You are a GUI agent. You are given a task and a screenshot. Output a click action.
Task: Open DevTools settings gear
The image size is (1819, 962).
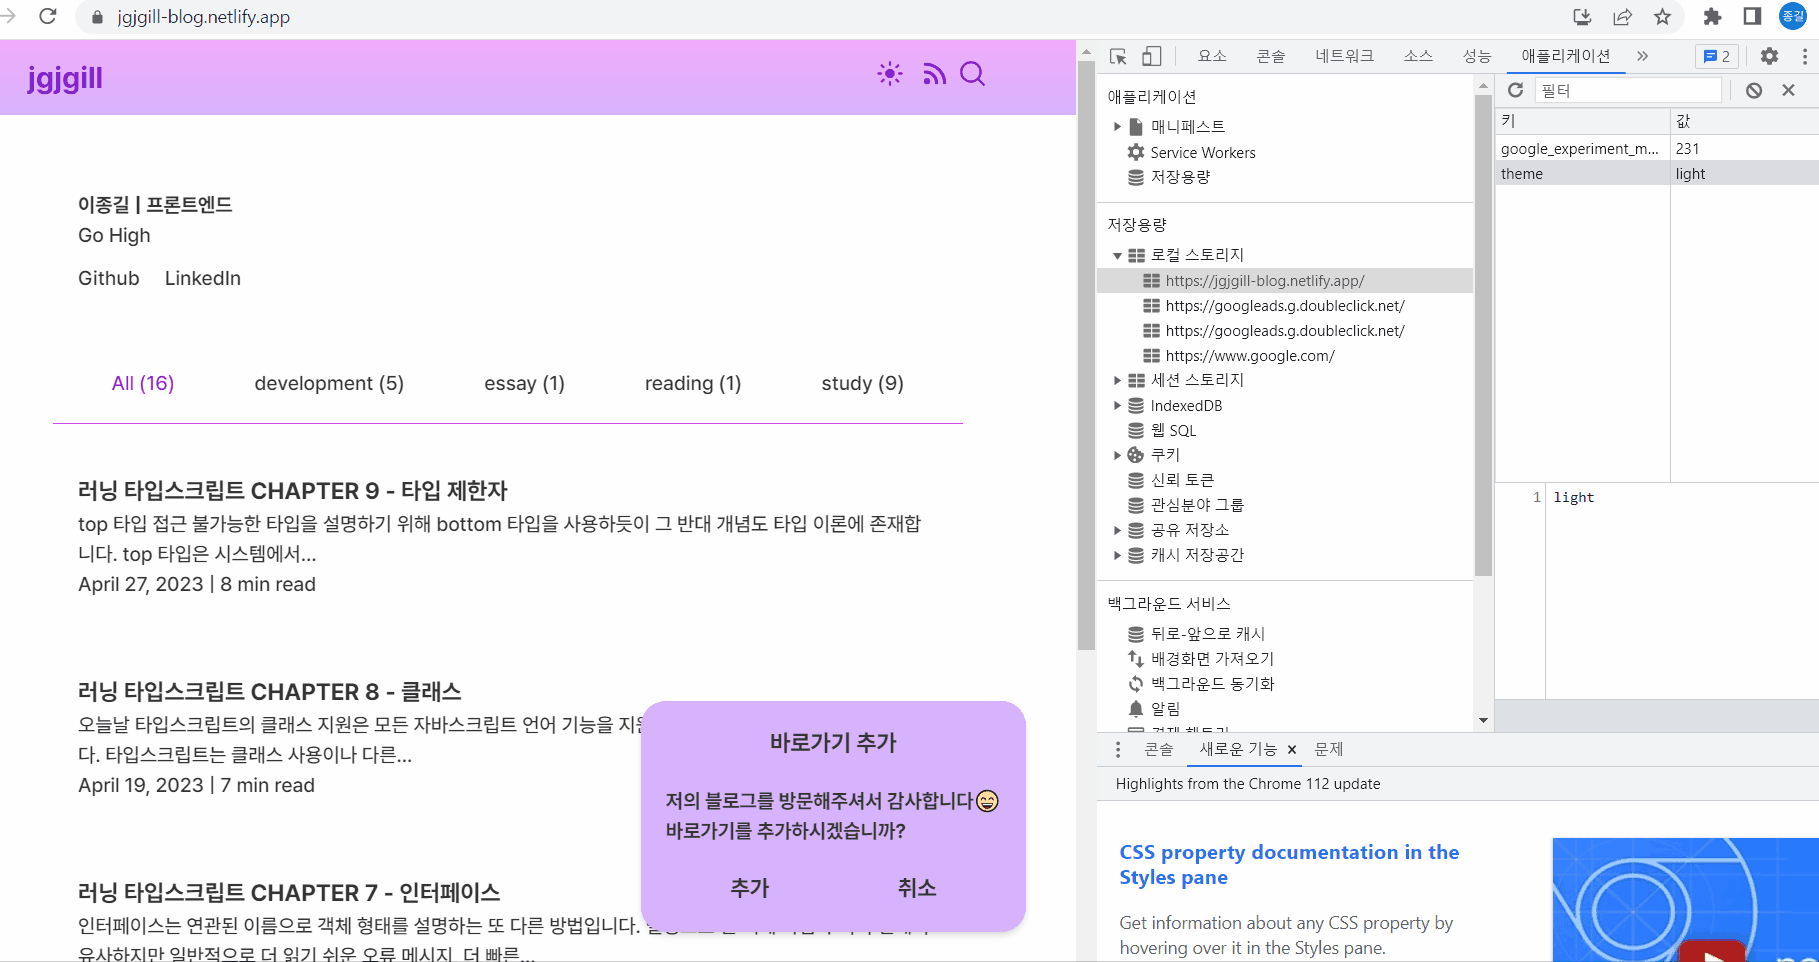(1769, 57)
